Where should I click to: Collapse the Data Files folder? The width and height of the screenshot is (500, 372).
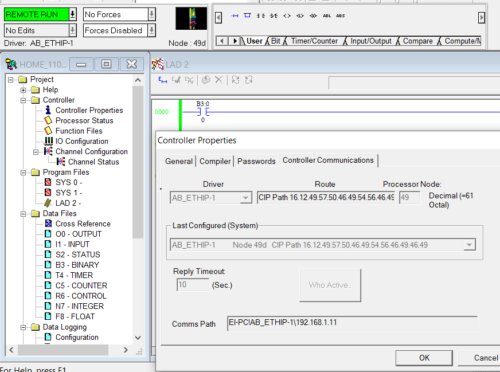coord(23,214)
